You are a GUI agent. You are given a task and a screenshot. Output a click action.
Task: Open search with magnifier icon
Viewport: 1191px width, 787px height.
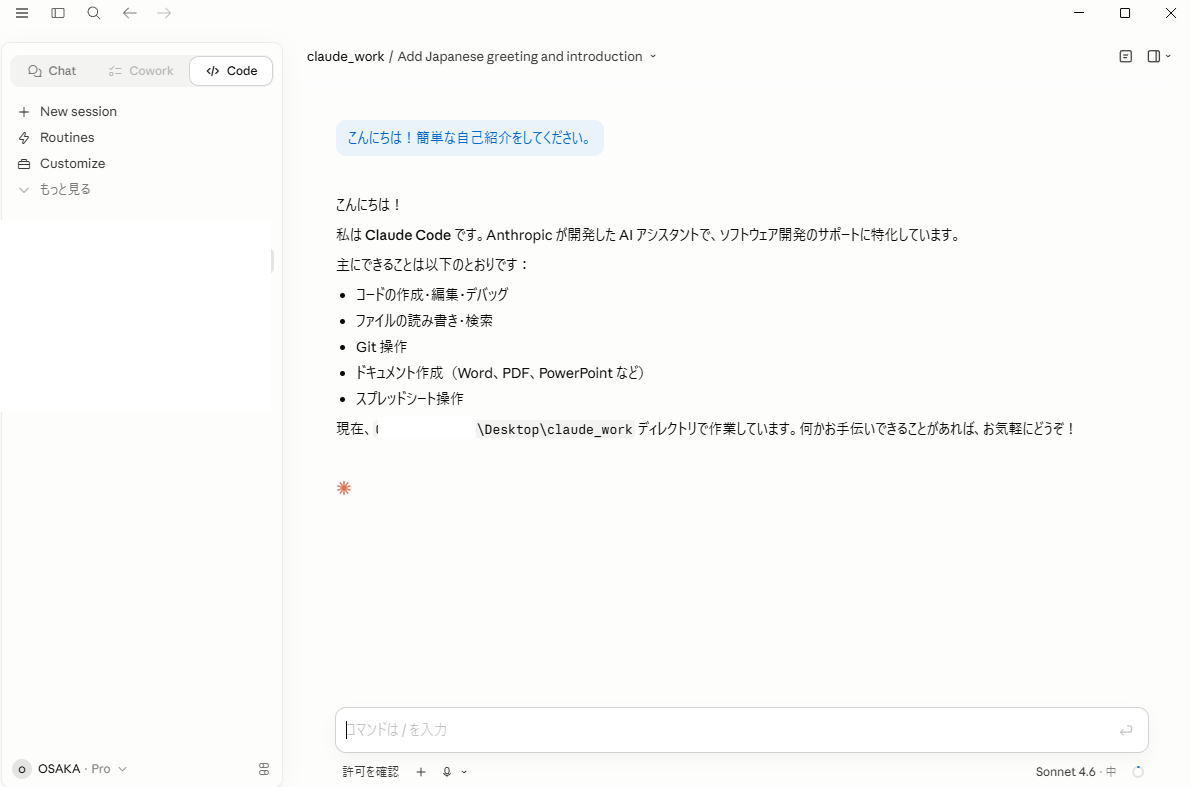93,13
